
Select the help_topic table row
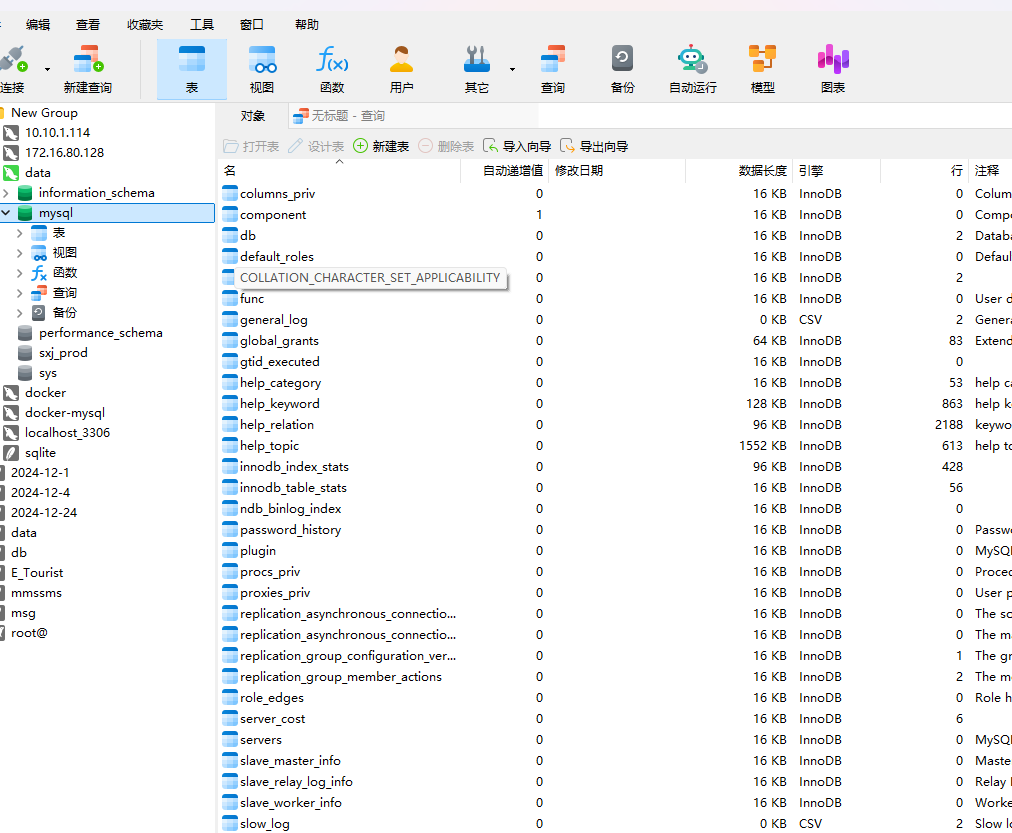269,446
